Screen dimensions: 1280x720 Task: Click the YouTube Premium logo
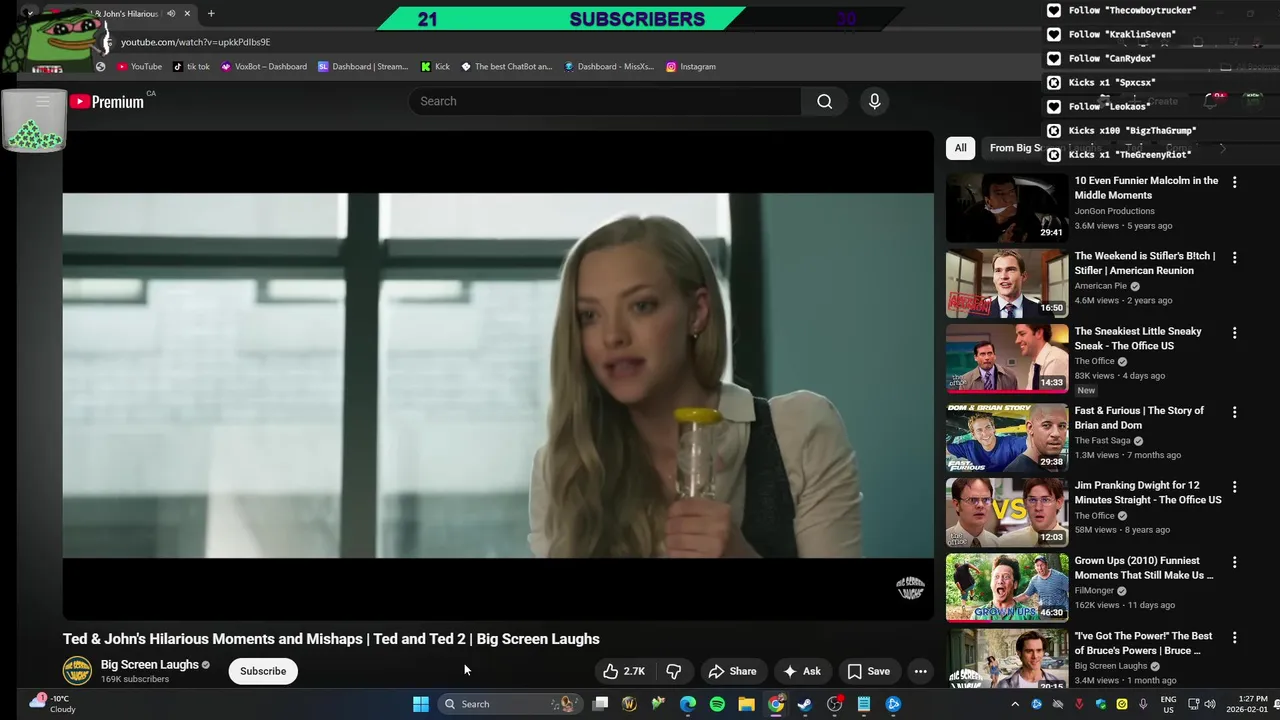(x=106, y=101)
